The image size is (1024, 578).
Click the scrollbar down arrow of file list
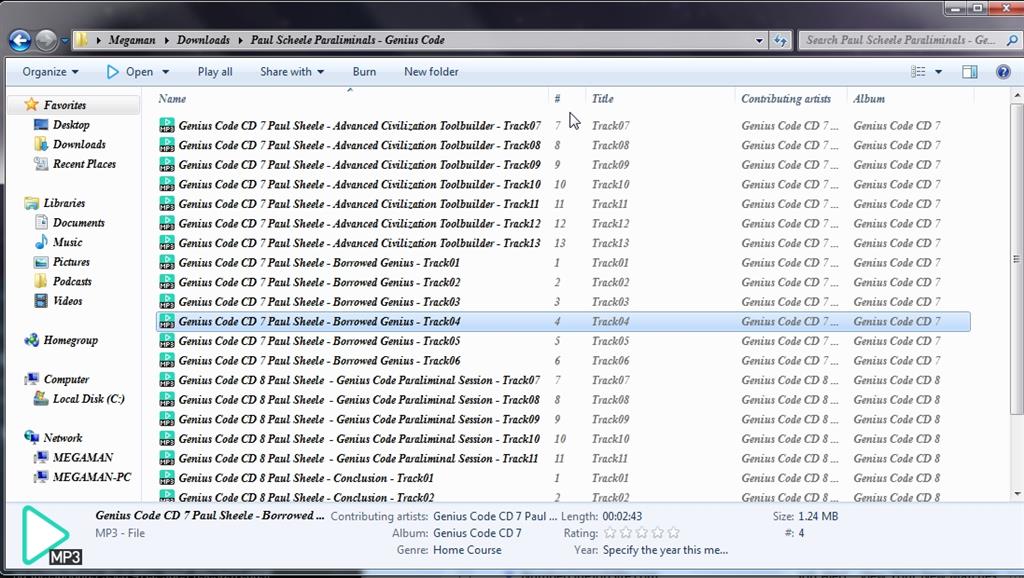[x=1017, y=494]
